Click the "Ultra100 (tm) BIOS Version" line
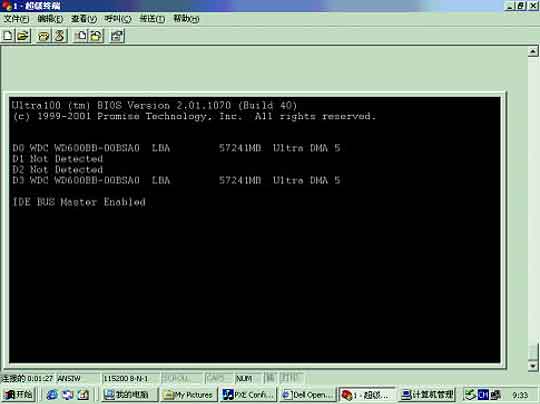The width and height of the screenshot is (540, 404). tap(154, 105)
